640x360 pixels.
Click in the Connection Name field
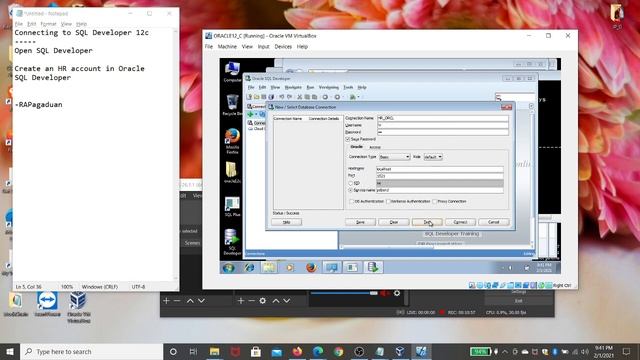442,118
